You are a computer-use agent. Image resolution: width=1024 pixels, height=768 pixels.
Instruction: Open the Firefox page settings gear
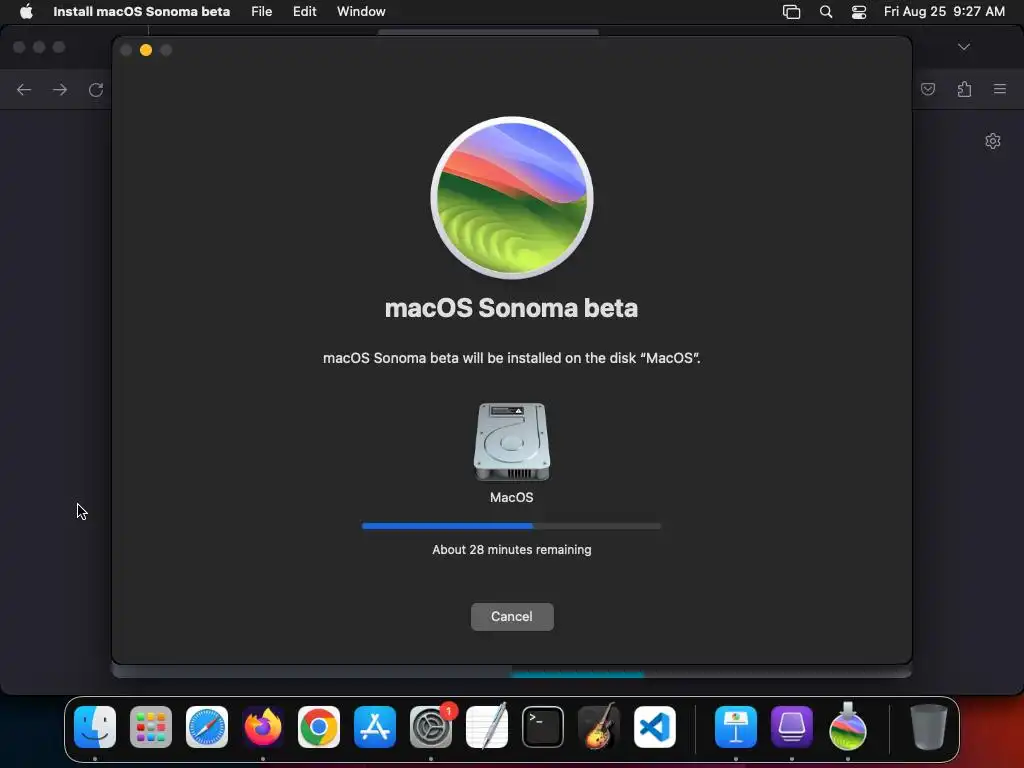click(993, 141)
